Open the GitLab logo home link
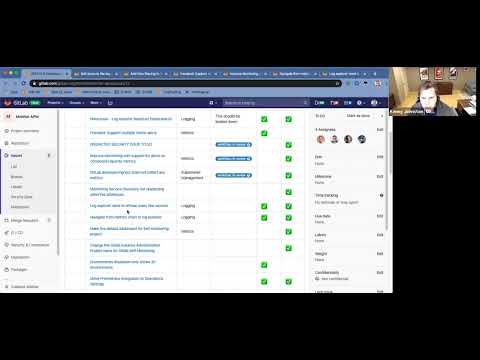The width and height of the screenshot is (480, 360). 17,103
